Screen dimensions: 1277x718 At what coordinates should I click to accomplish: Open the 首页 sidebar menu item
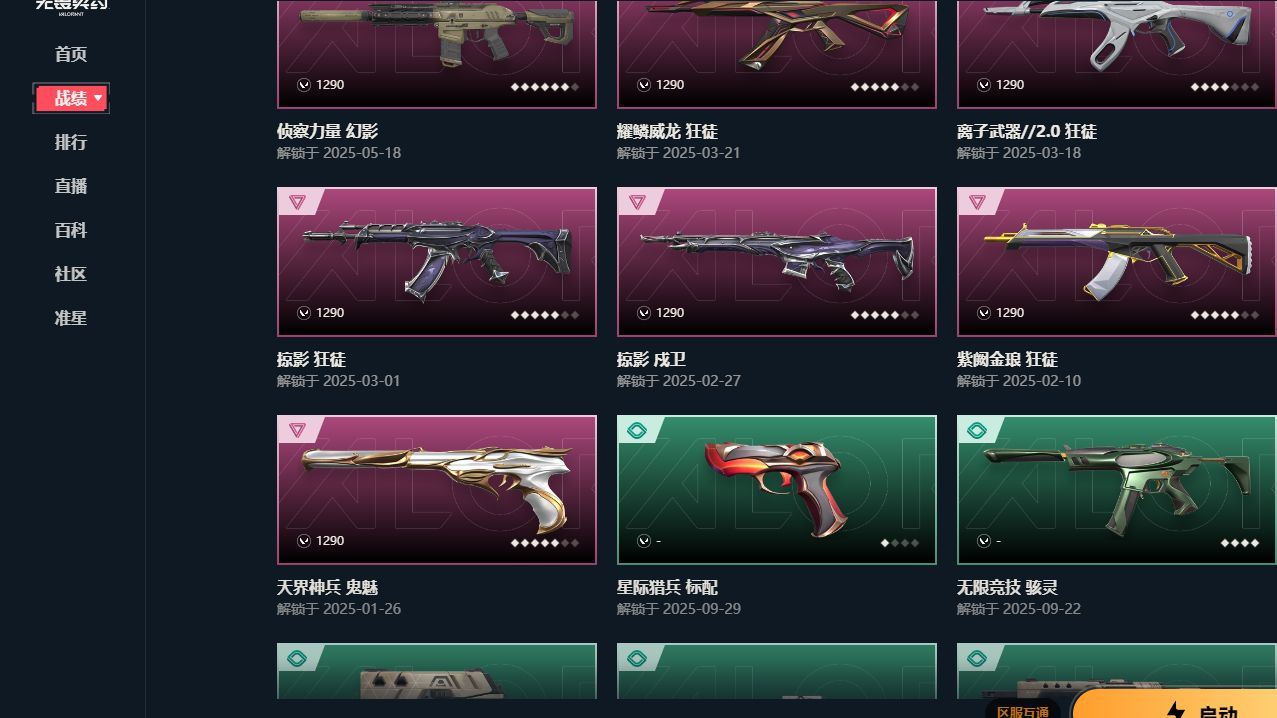click(71, 54)
